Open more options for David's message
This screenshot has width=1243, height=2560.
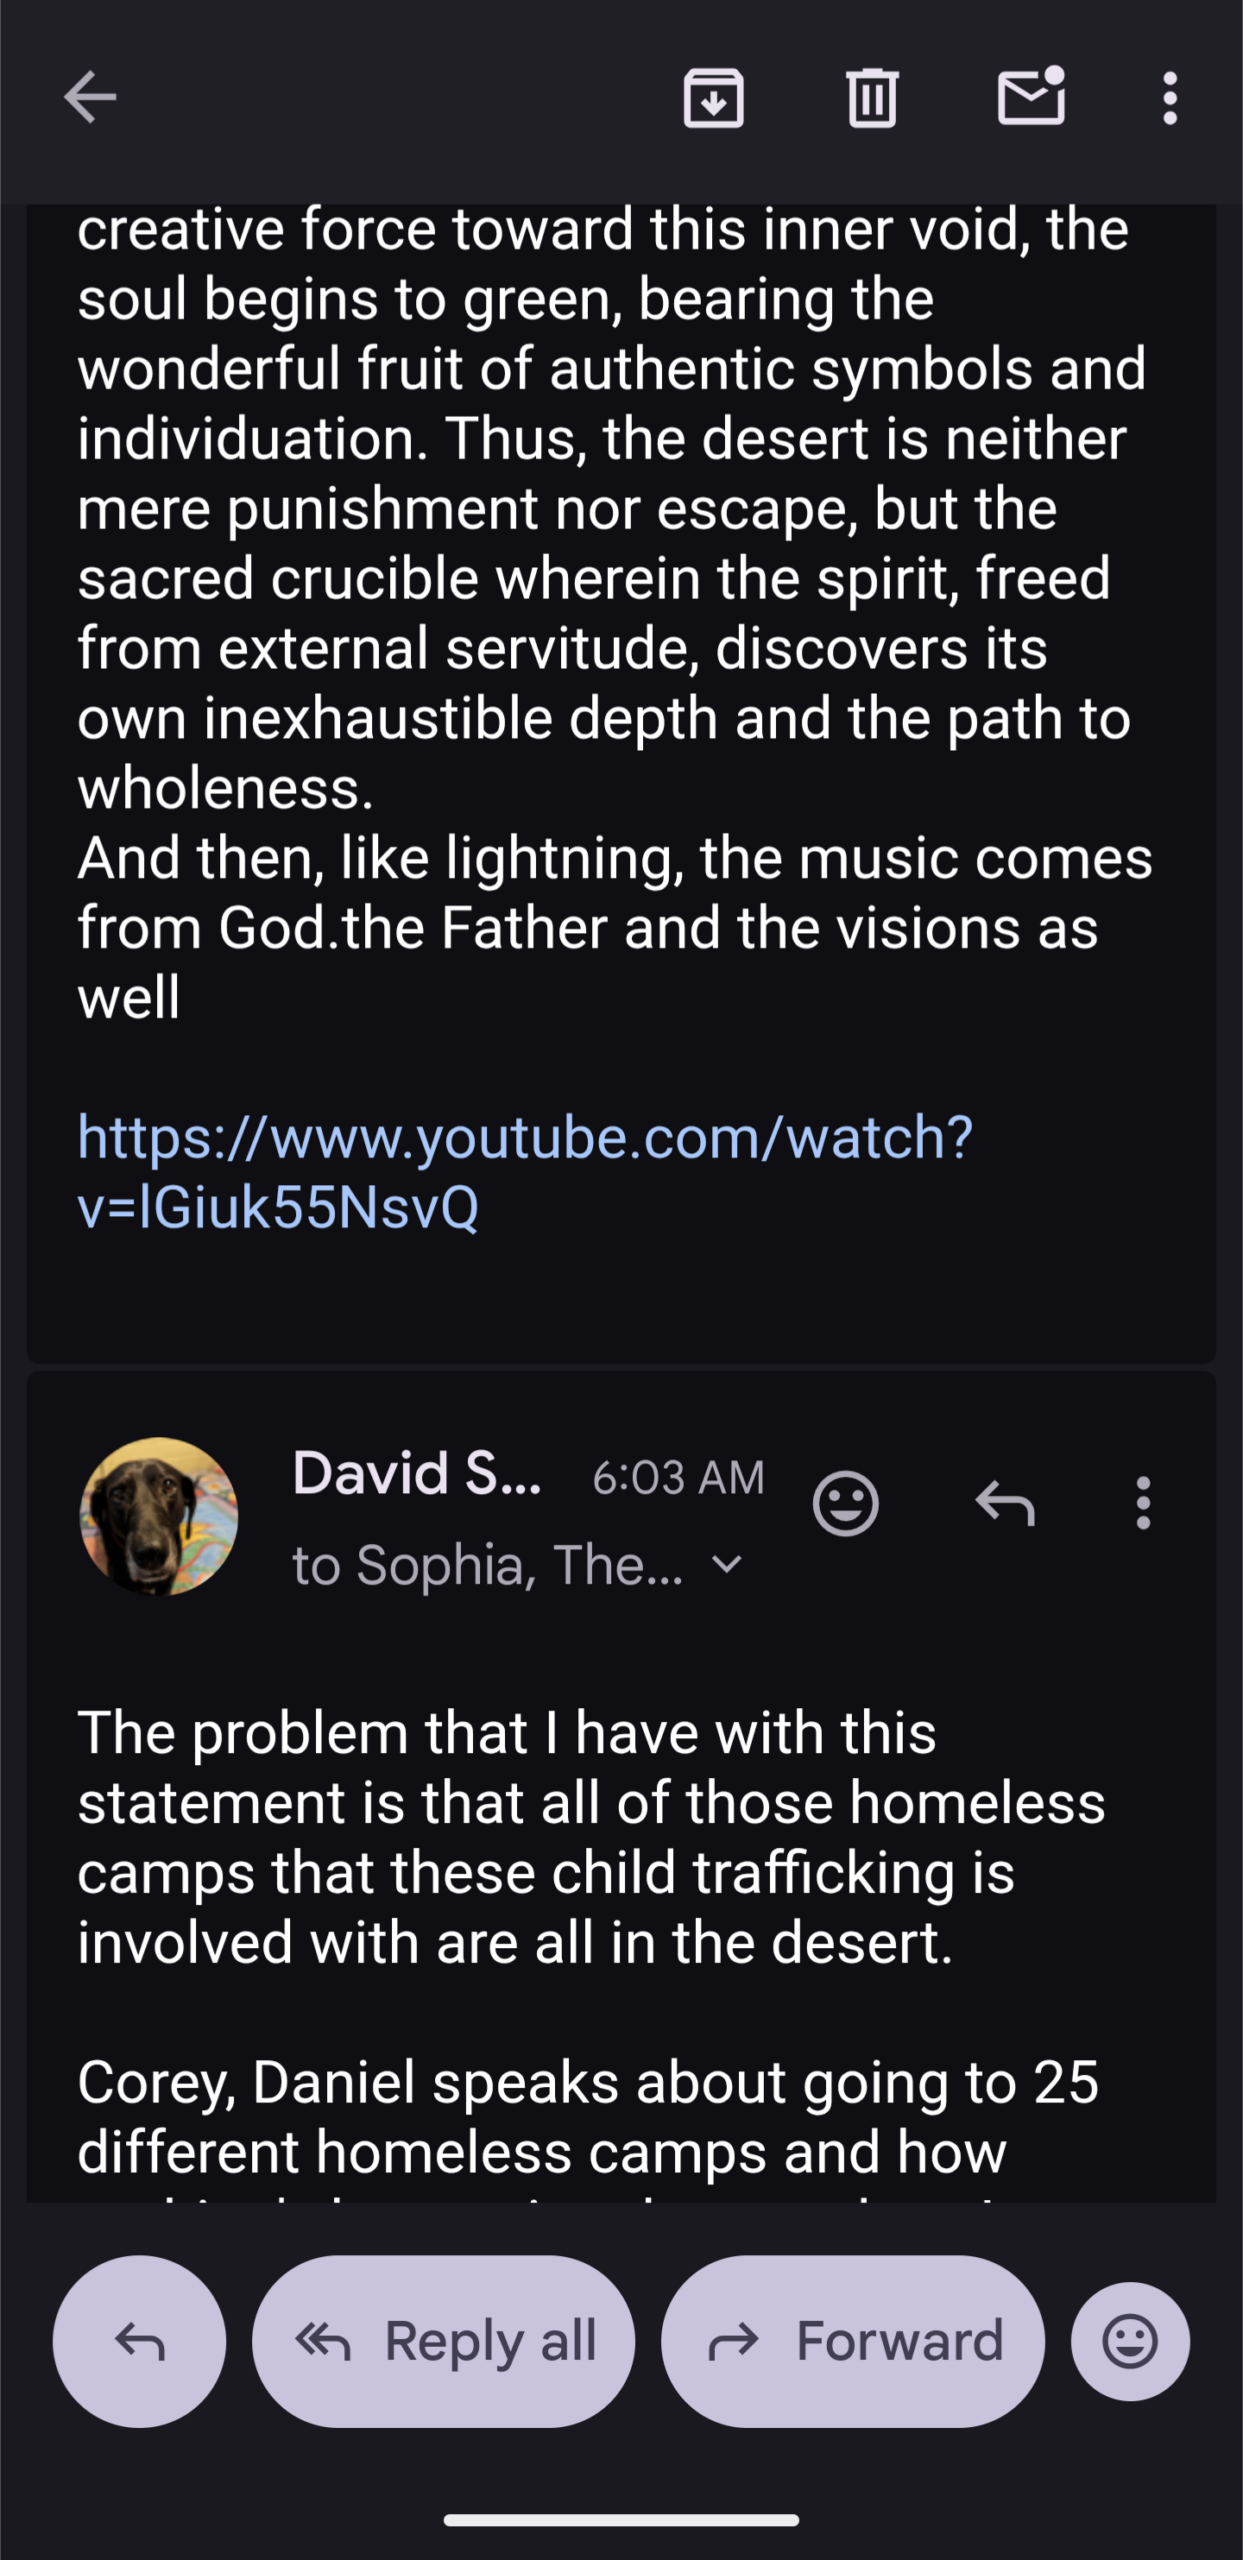1143,1503
